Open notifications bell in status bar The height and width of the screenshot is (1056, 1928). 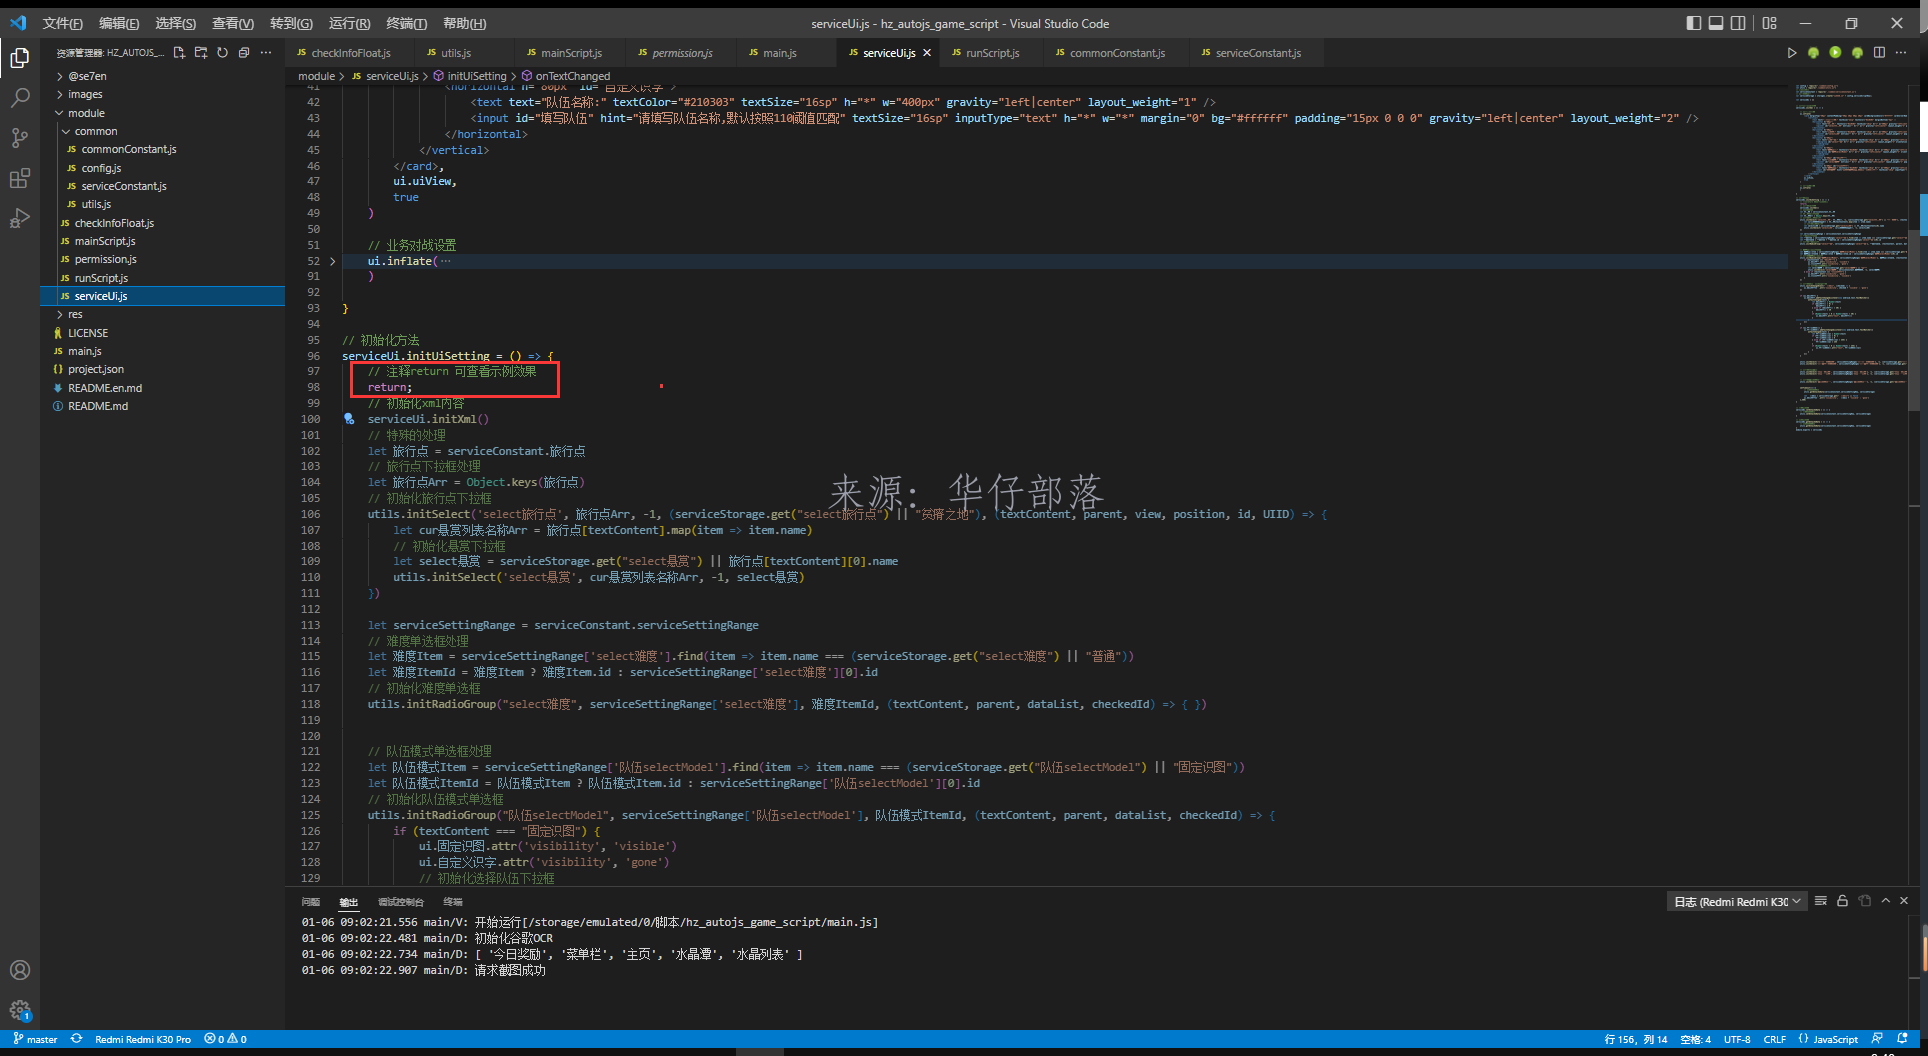coord(1902,1039)
